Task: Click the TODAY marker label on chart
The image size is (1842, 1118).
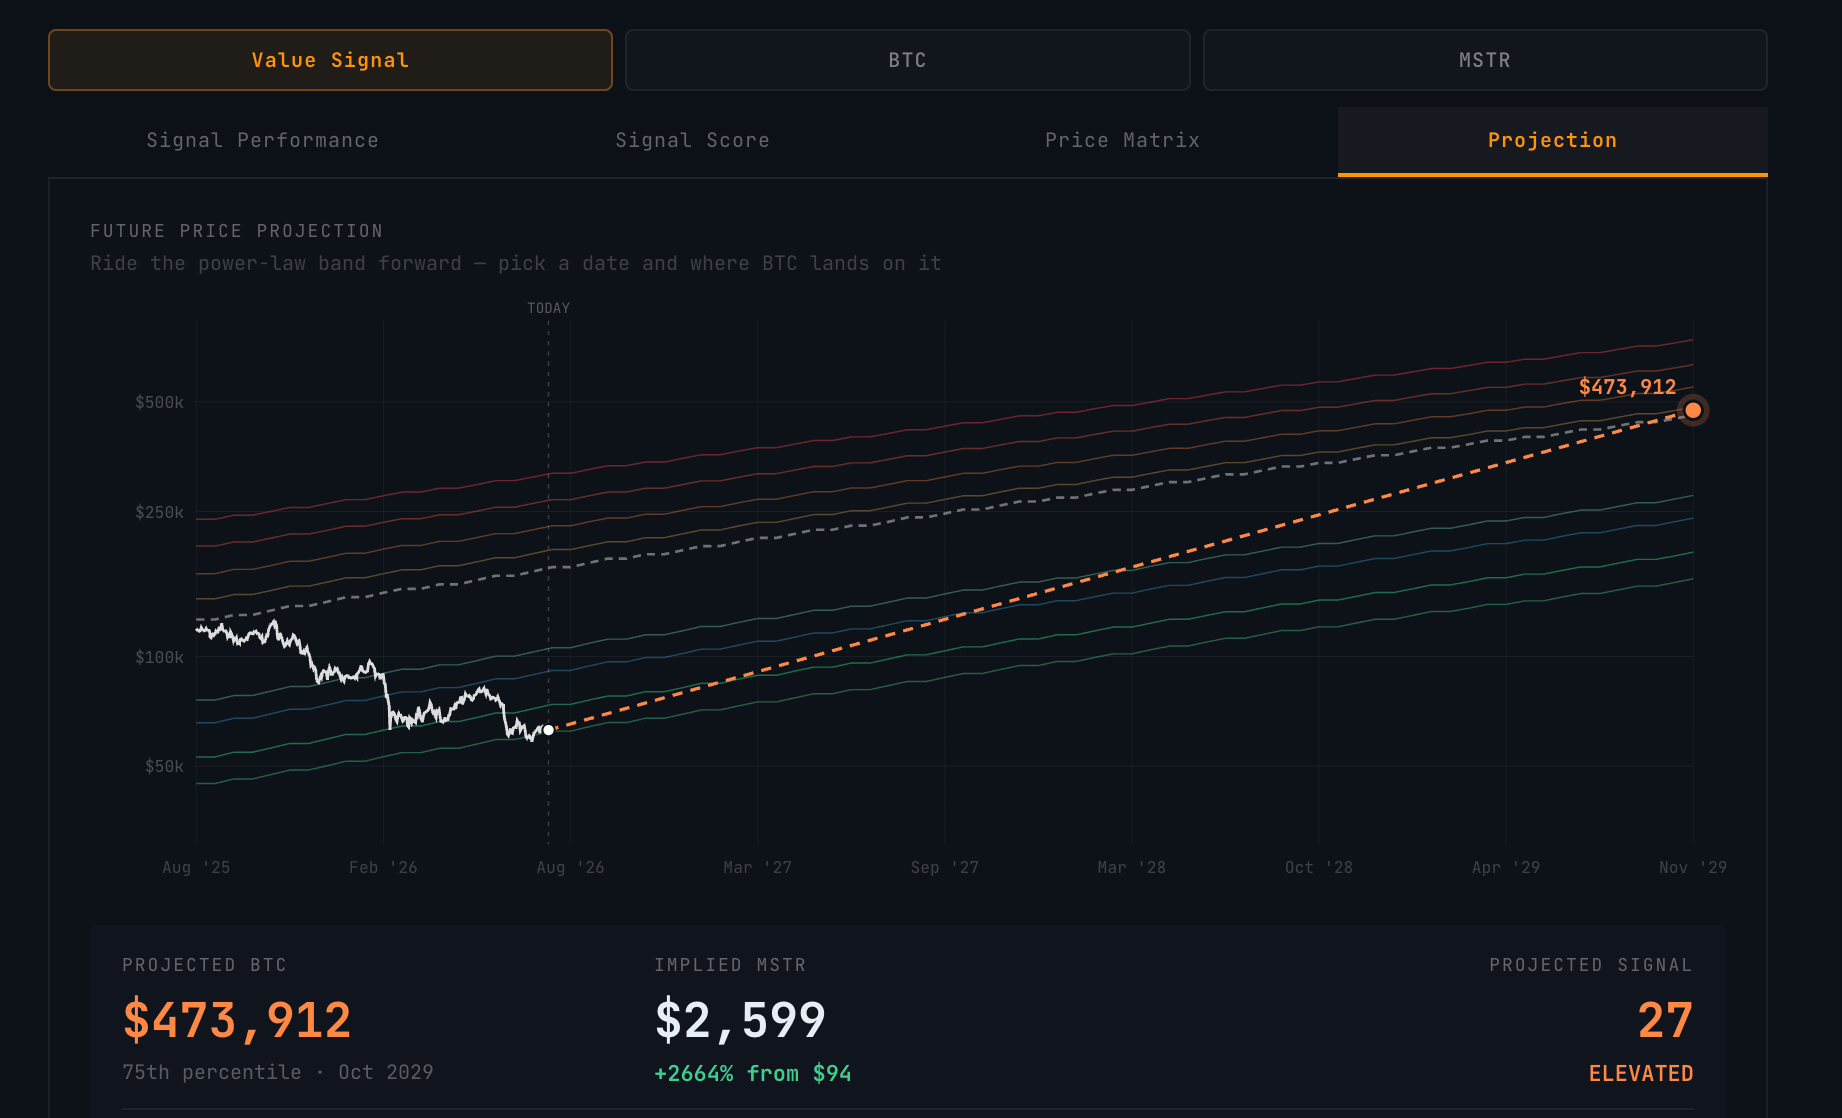Action: pos(549,308)
